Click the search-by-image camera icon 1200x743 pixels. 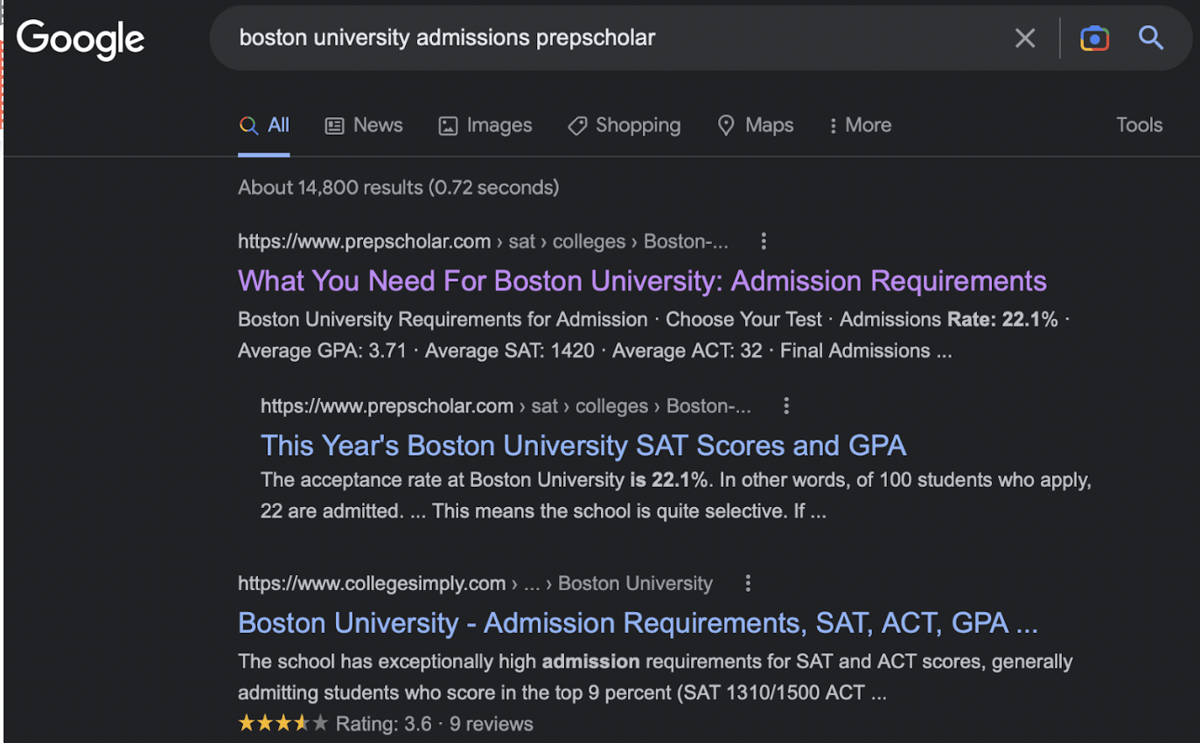[x=1094, y=37]
